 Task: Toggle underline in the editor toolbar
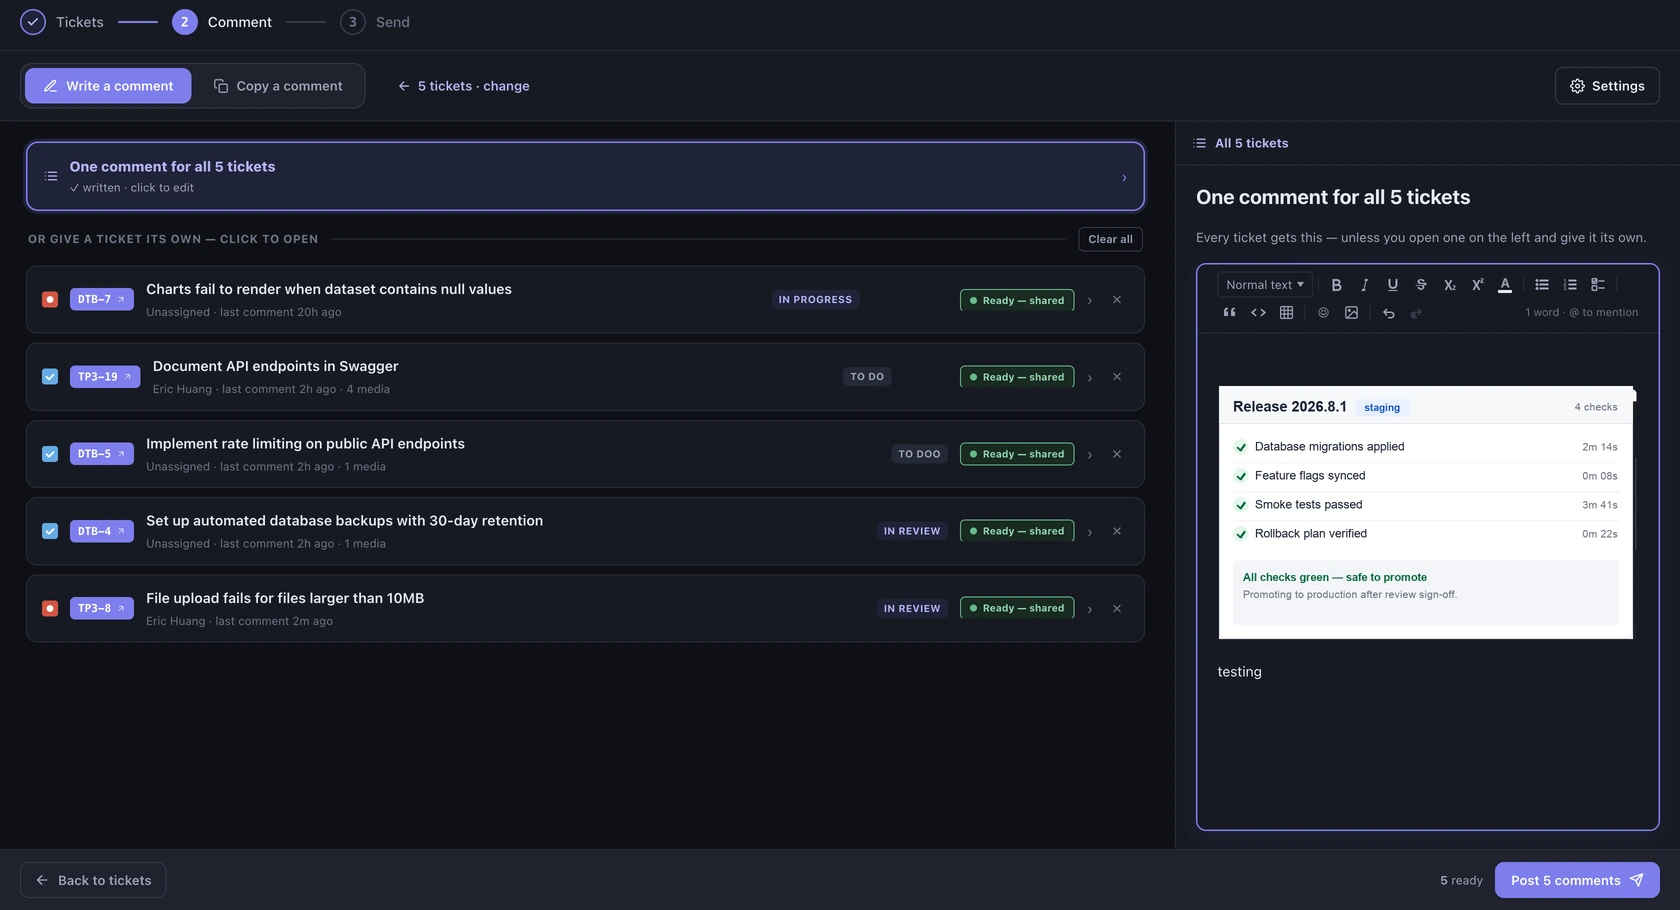click(1392, 285)
